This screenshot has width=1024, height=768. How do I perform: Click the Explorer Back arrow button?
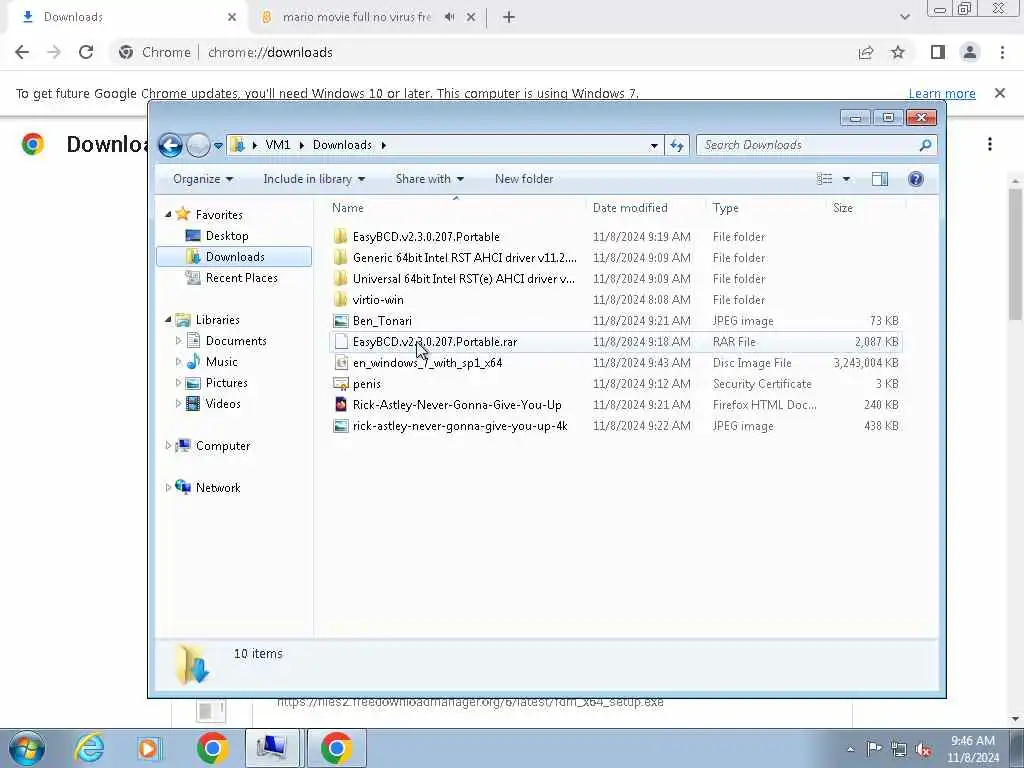(170, 145)
